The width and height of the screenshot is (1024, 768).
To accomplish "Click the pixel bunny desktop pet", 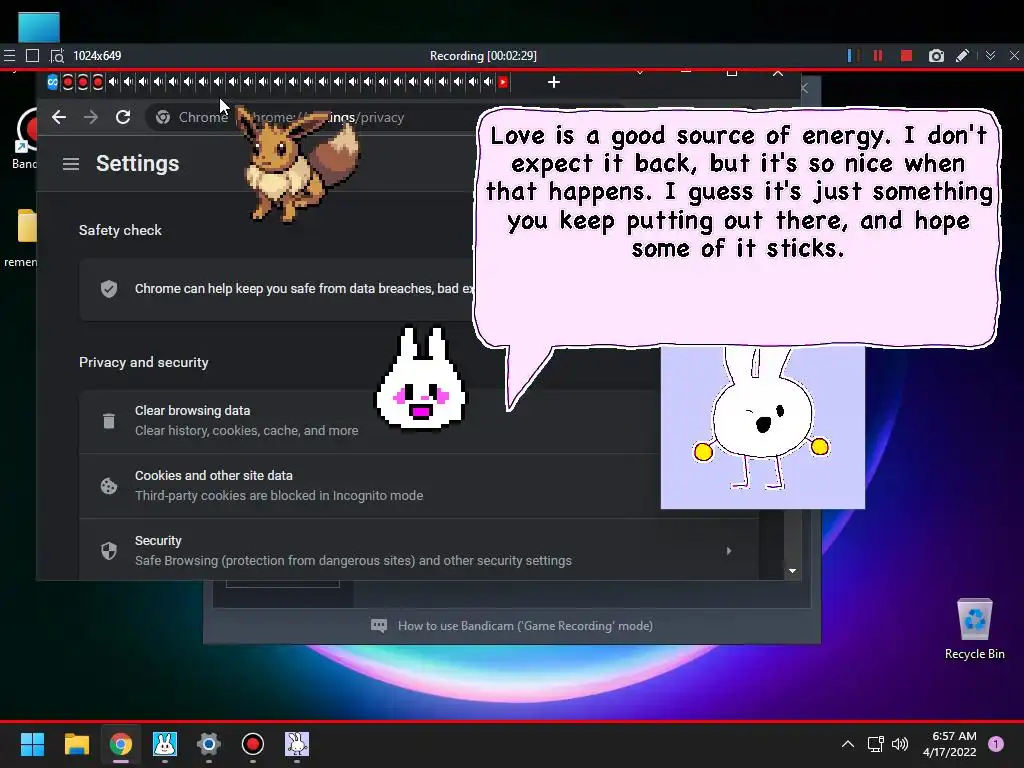I will click(421, 379).
